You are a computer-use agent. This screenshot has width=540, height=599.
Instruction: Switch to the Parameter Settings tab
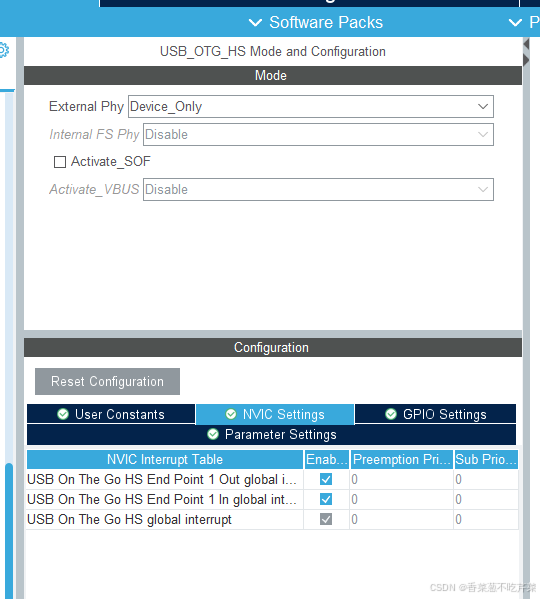[272, 434]
